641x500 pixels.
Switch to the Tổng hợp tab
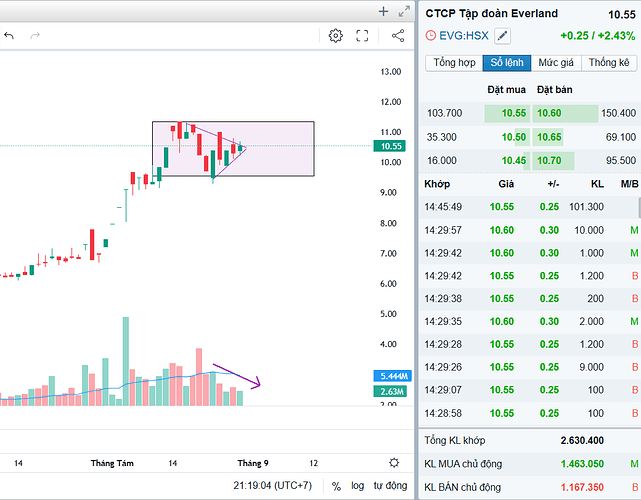(453, 63)
